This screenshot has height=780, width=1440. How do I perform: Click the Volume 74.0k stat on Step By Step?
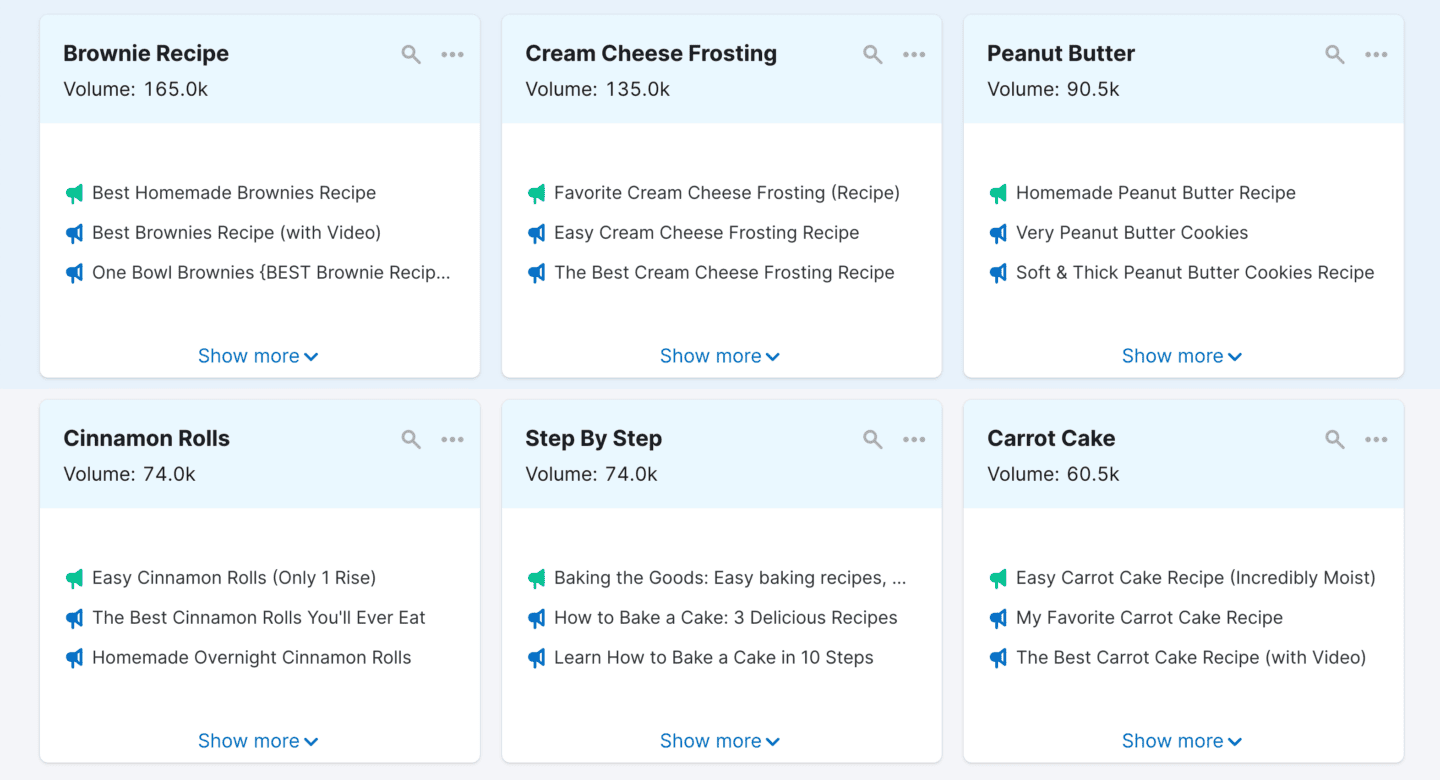[x=592, y=474]
